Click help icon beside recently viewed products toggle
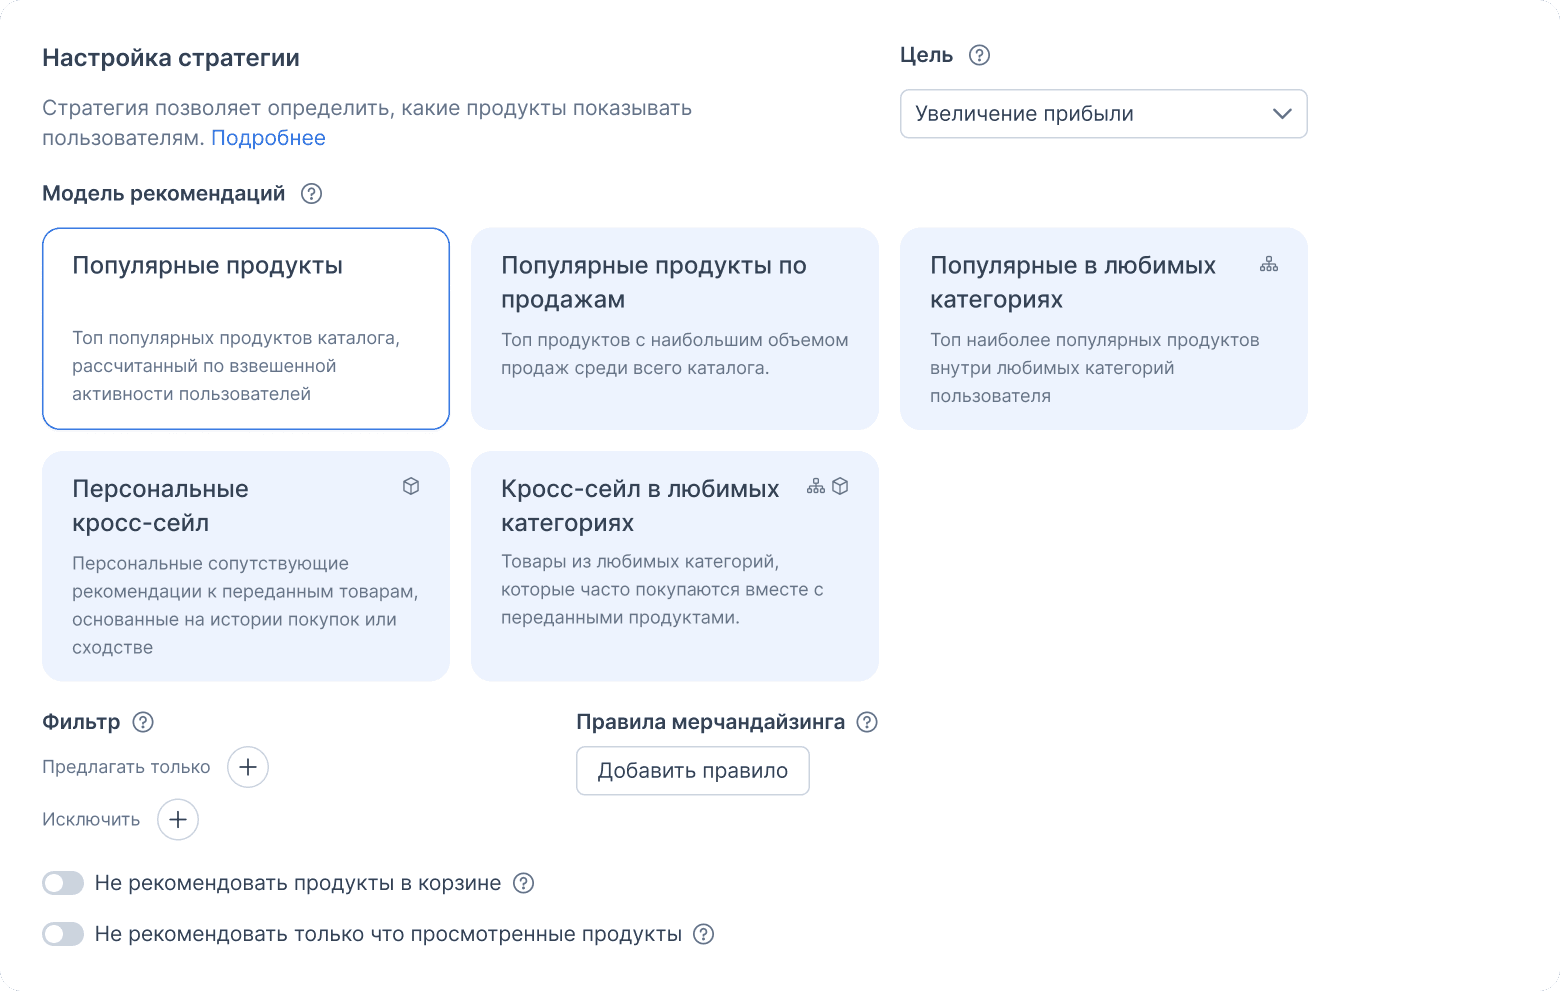 pos(703,934)
